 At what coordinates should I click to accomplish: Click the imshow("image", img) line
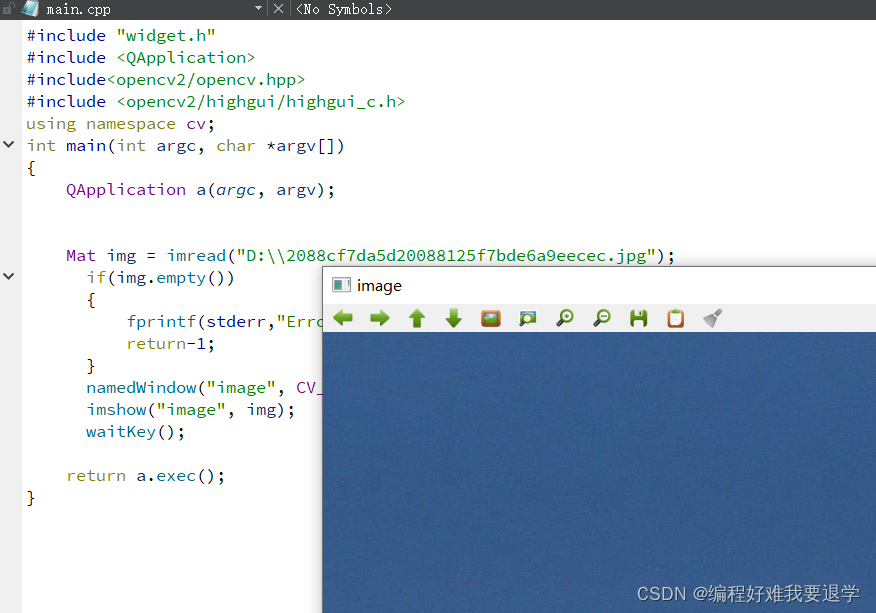tap(191, 410)
